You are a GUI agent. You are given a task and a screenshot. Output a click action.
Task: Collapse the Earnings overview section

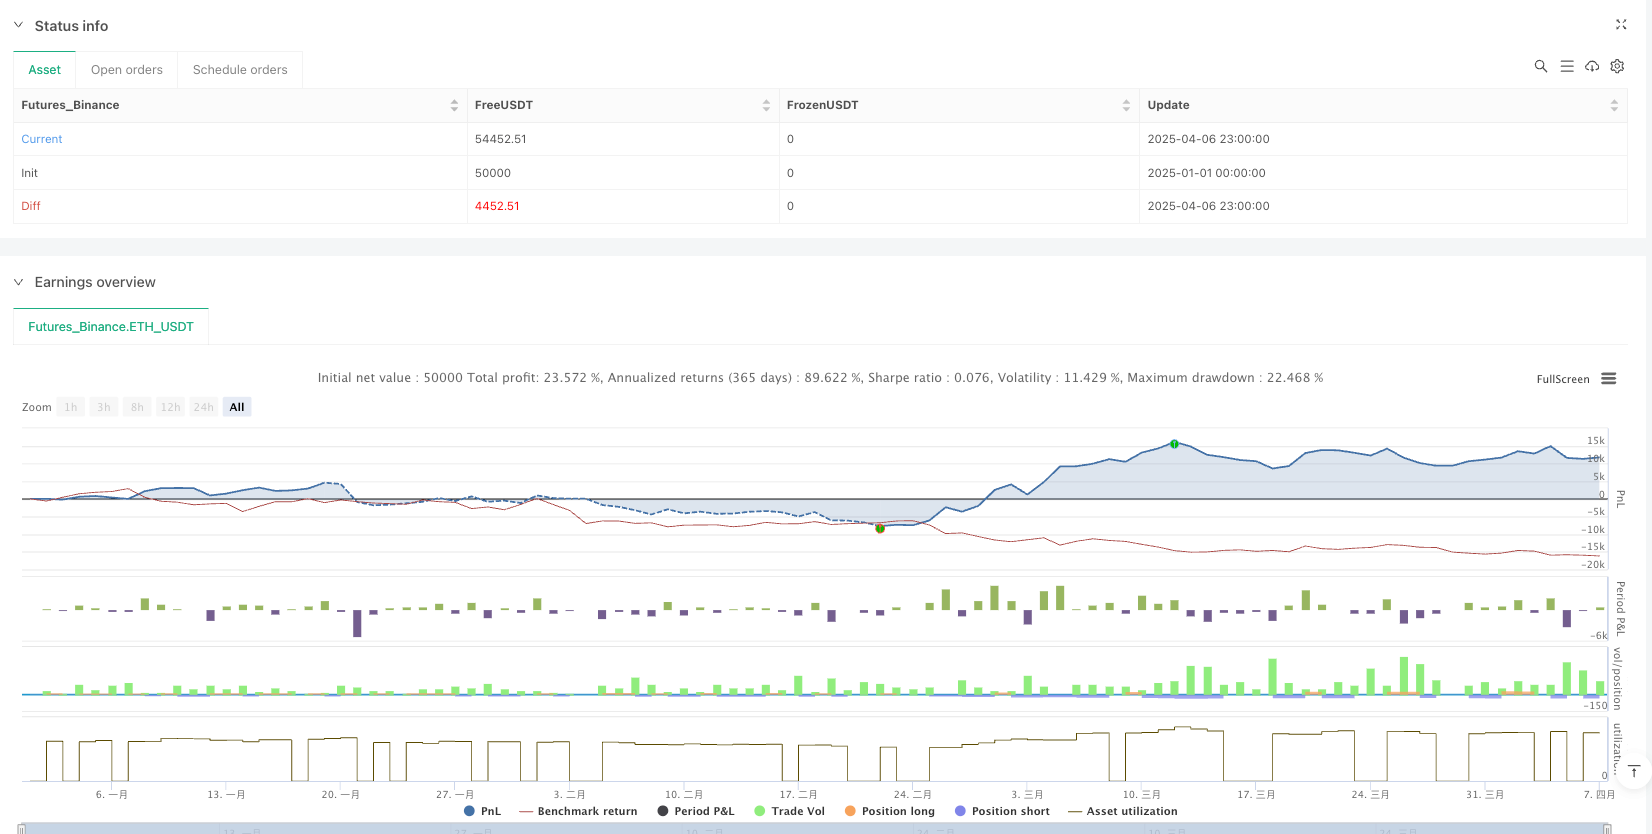(18, 282)
